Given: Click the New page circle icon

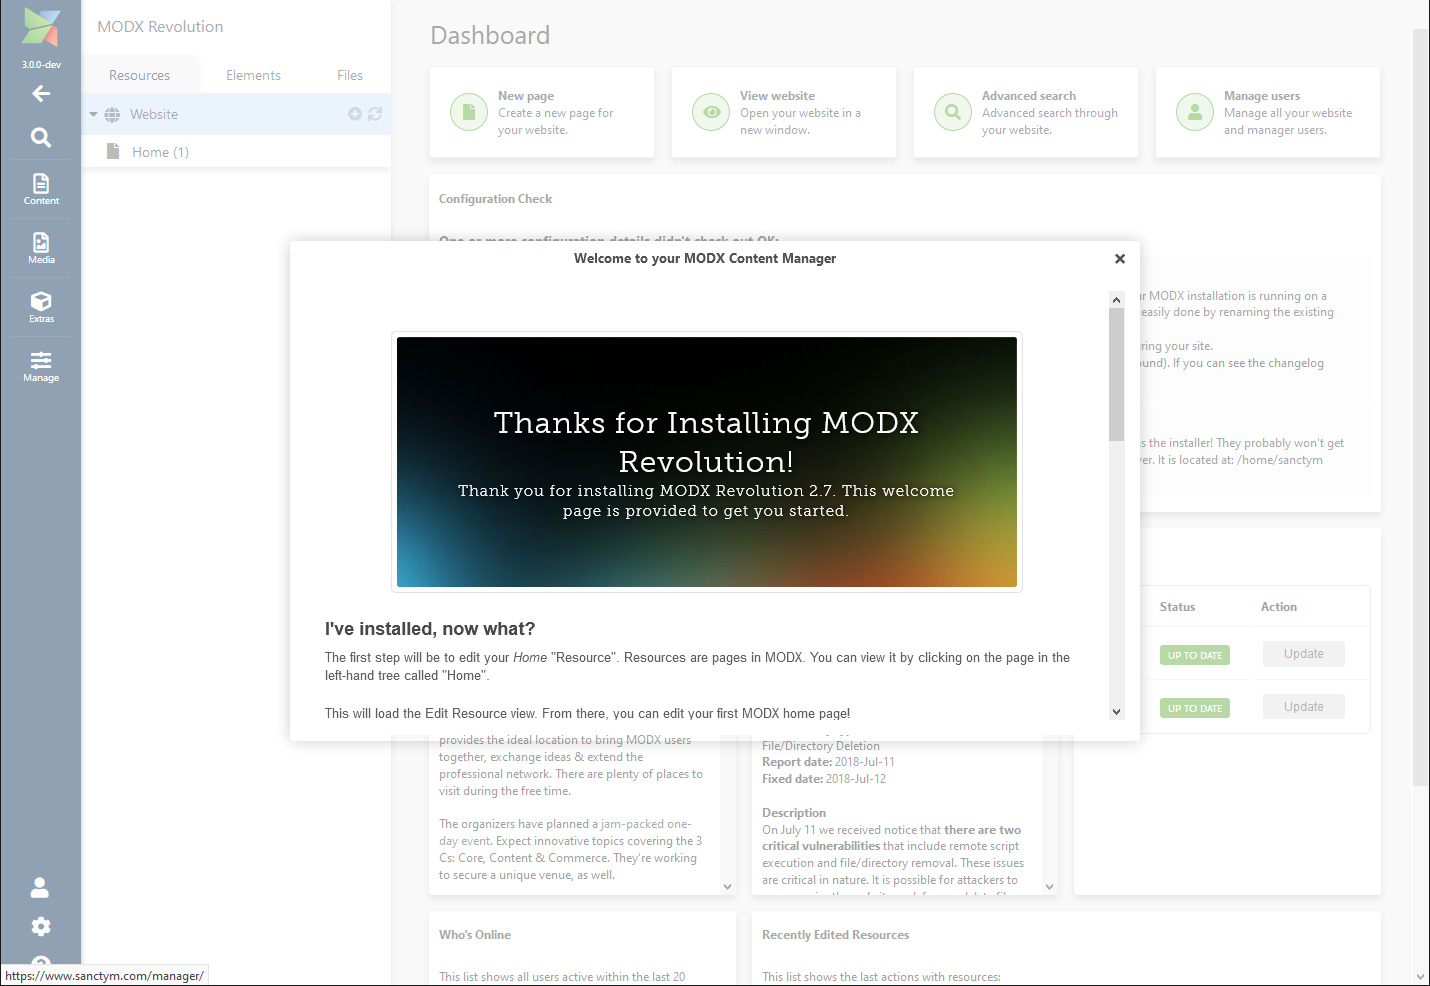Looking at the screenshot, I should [469, 112].
